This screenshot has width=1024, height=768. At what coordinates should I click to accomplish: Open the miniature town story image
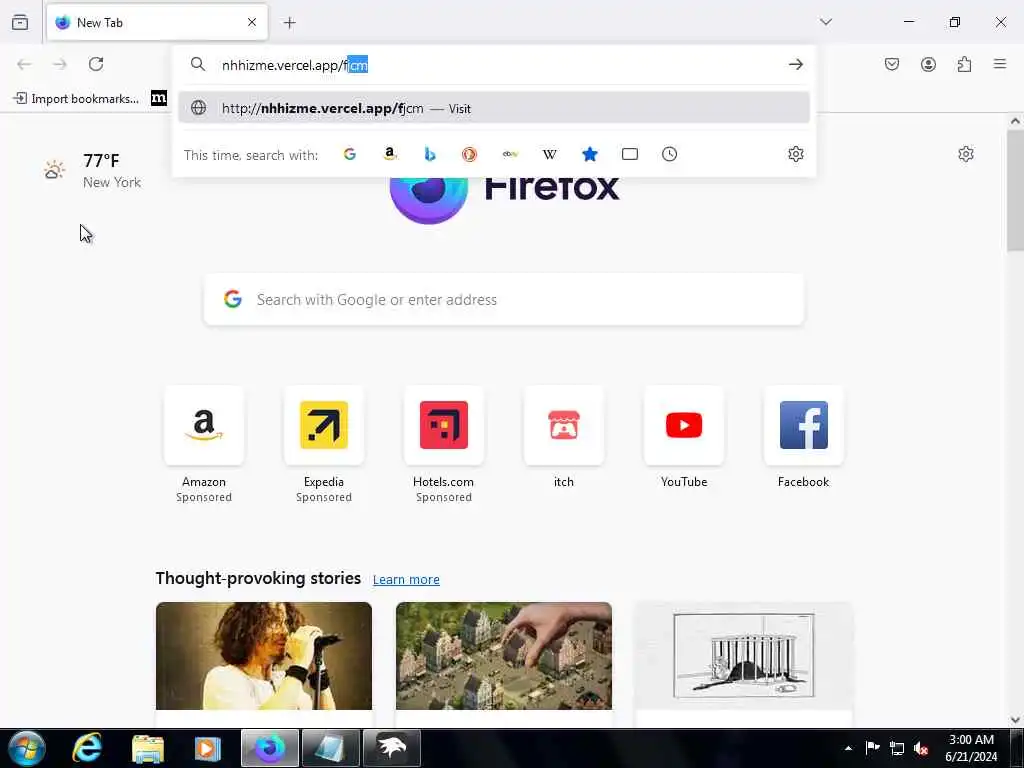tap(504, 656)
